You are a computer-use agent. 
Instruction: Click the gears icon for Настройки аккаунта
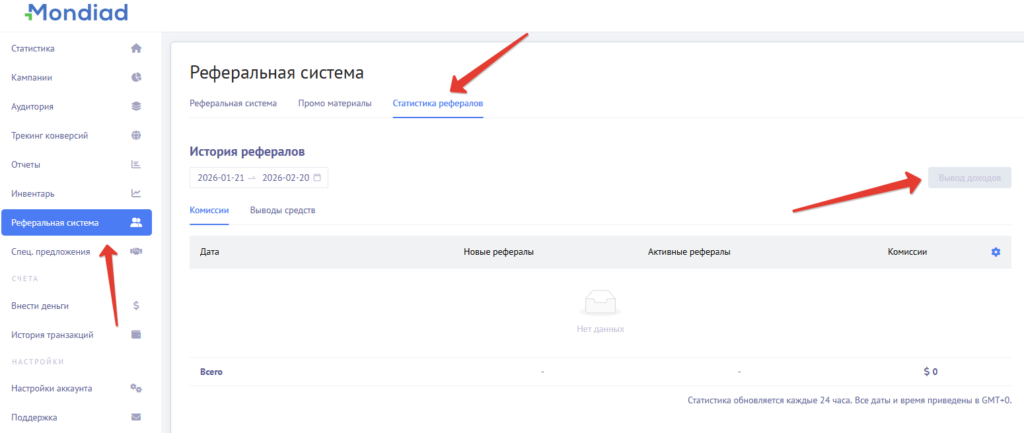tap(136, 388)
